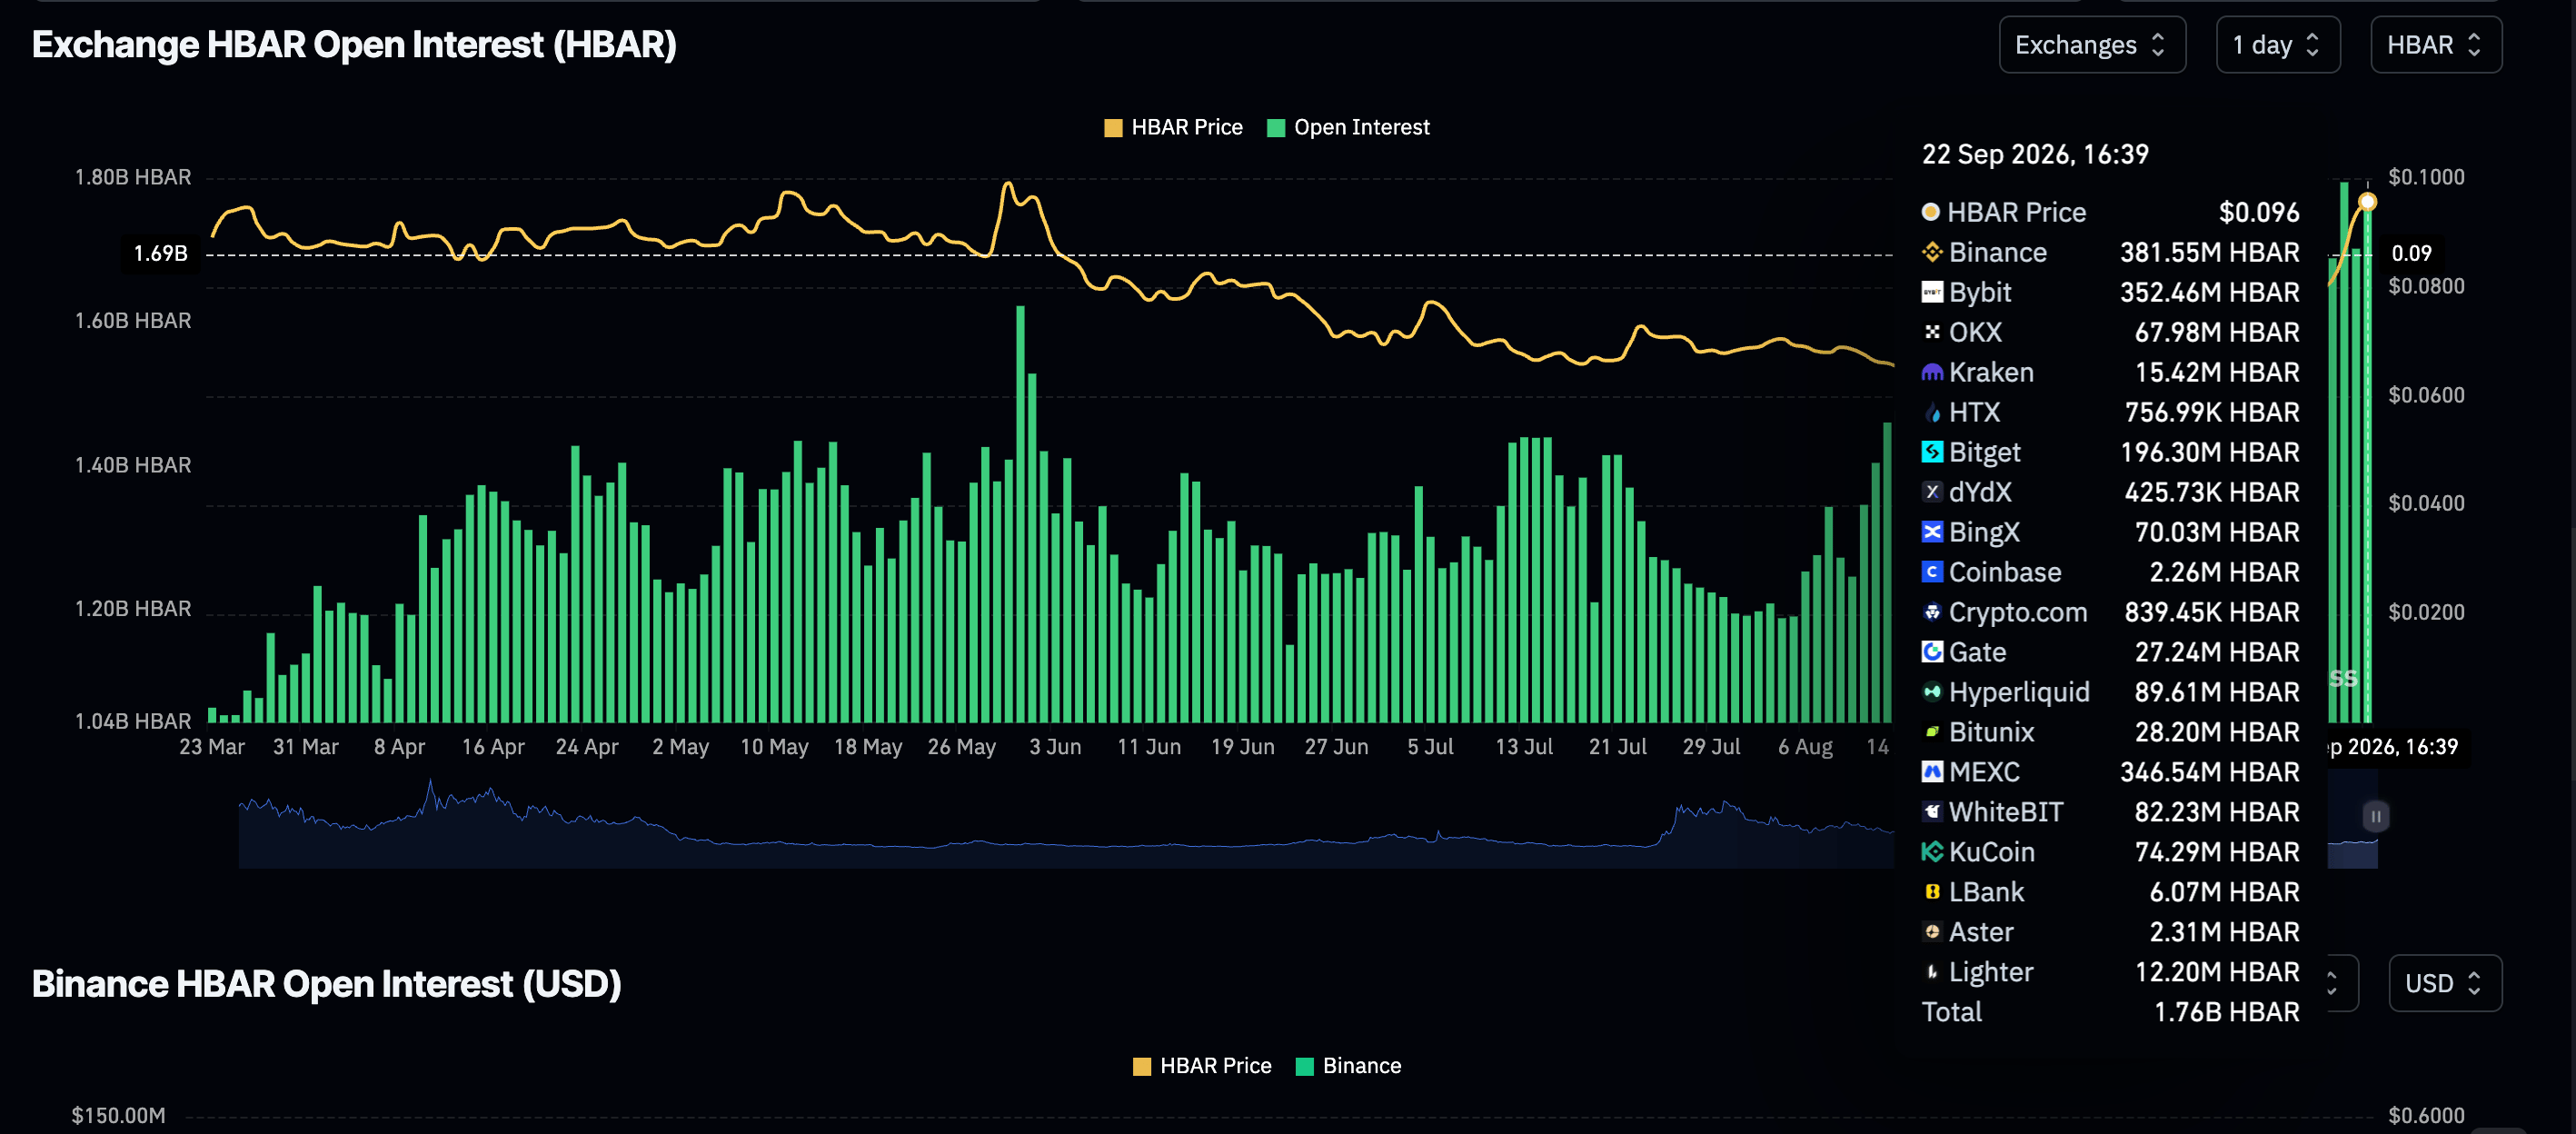
Task: Click the highlighted price point marker
Action: coord(2367,202)
